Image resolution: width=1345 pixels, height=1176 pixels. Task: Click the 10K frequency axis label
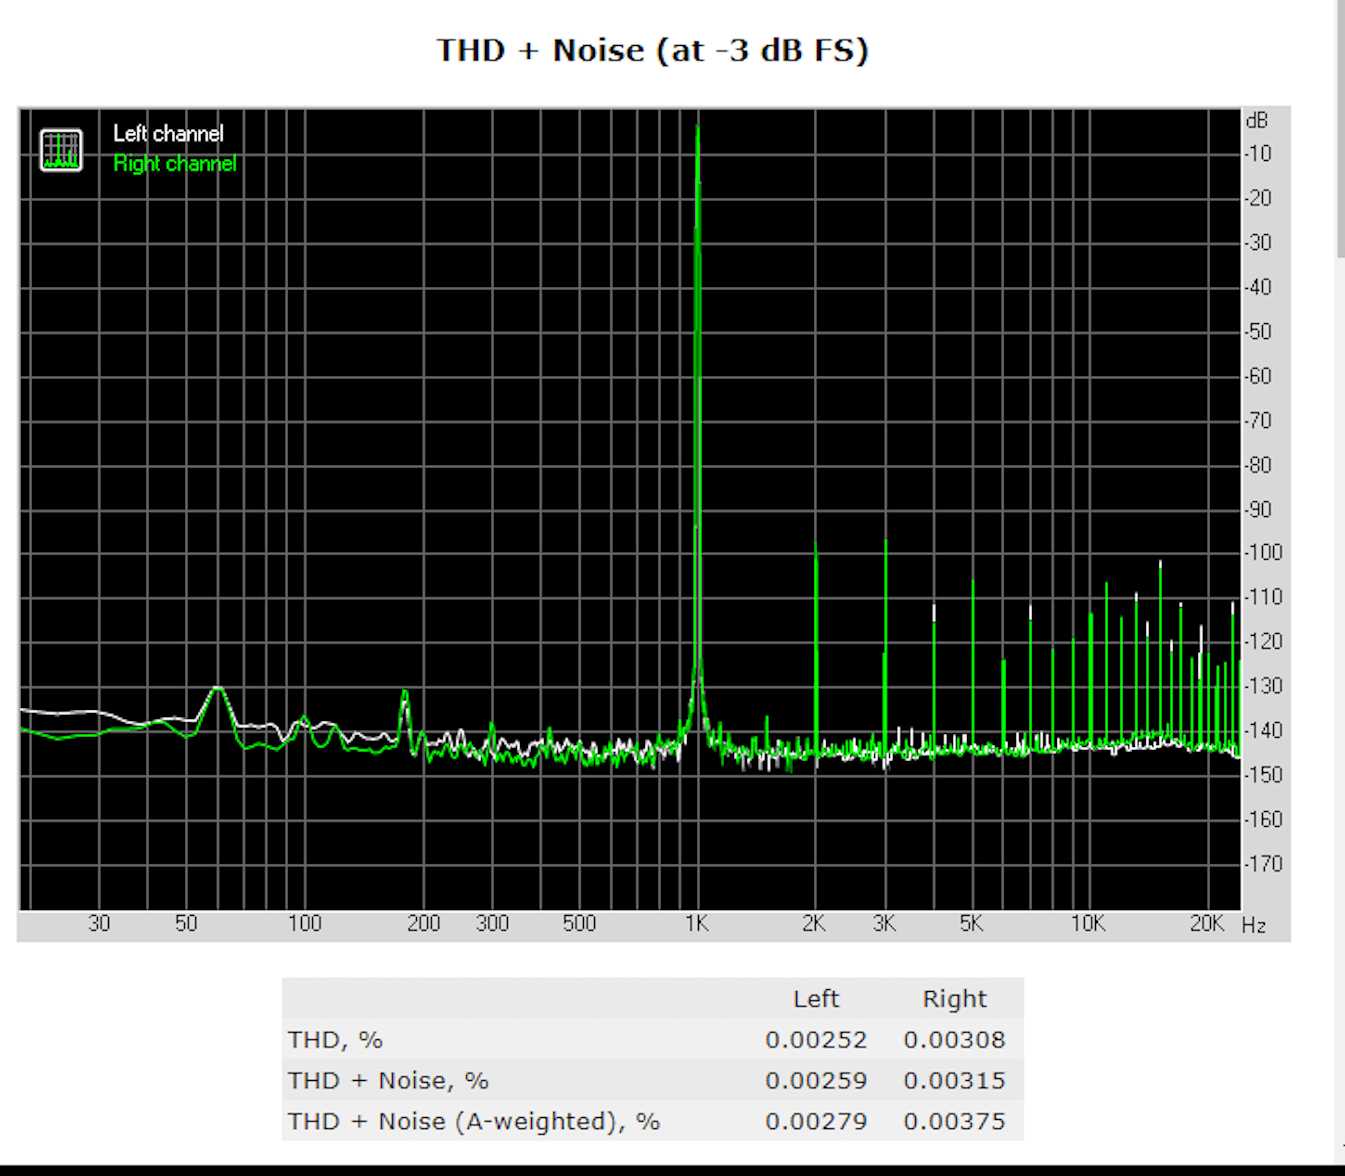click(x=1088, y=923)
